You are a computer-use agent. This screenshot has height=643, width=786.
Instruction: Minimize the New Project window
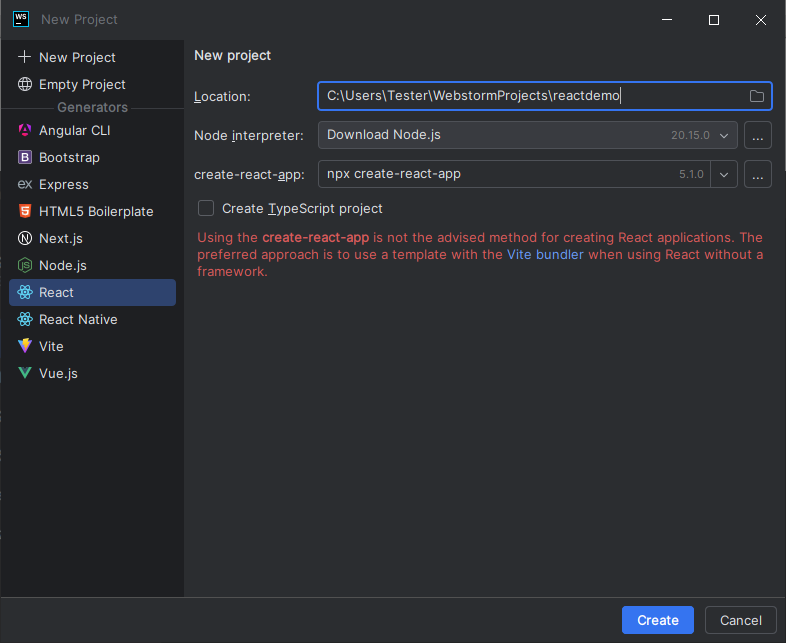point(667,20)
